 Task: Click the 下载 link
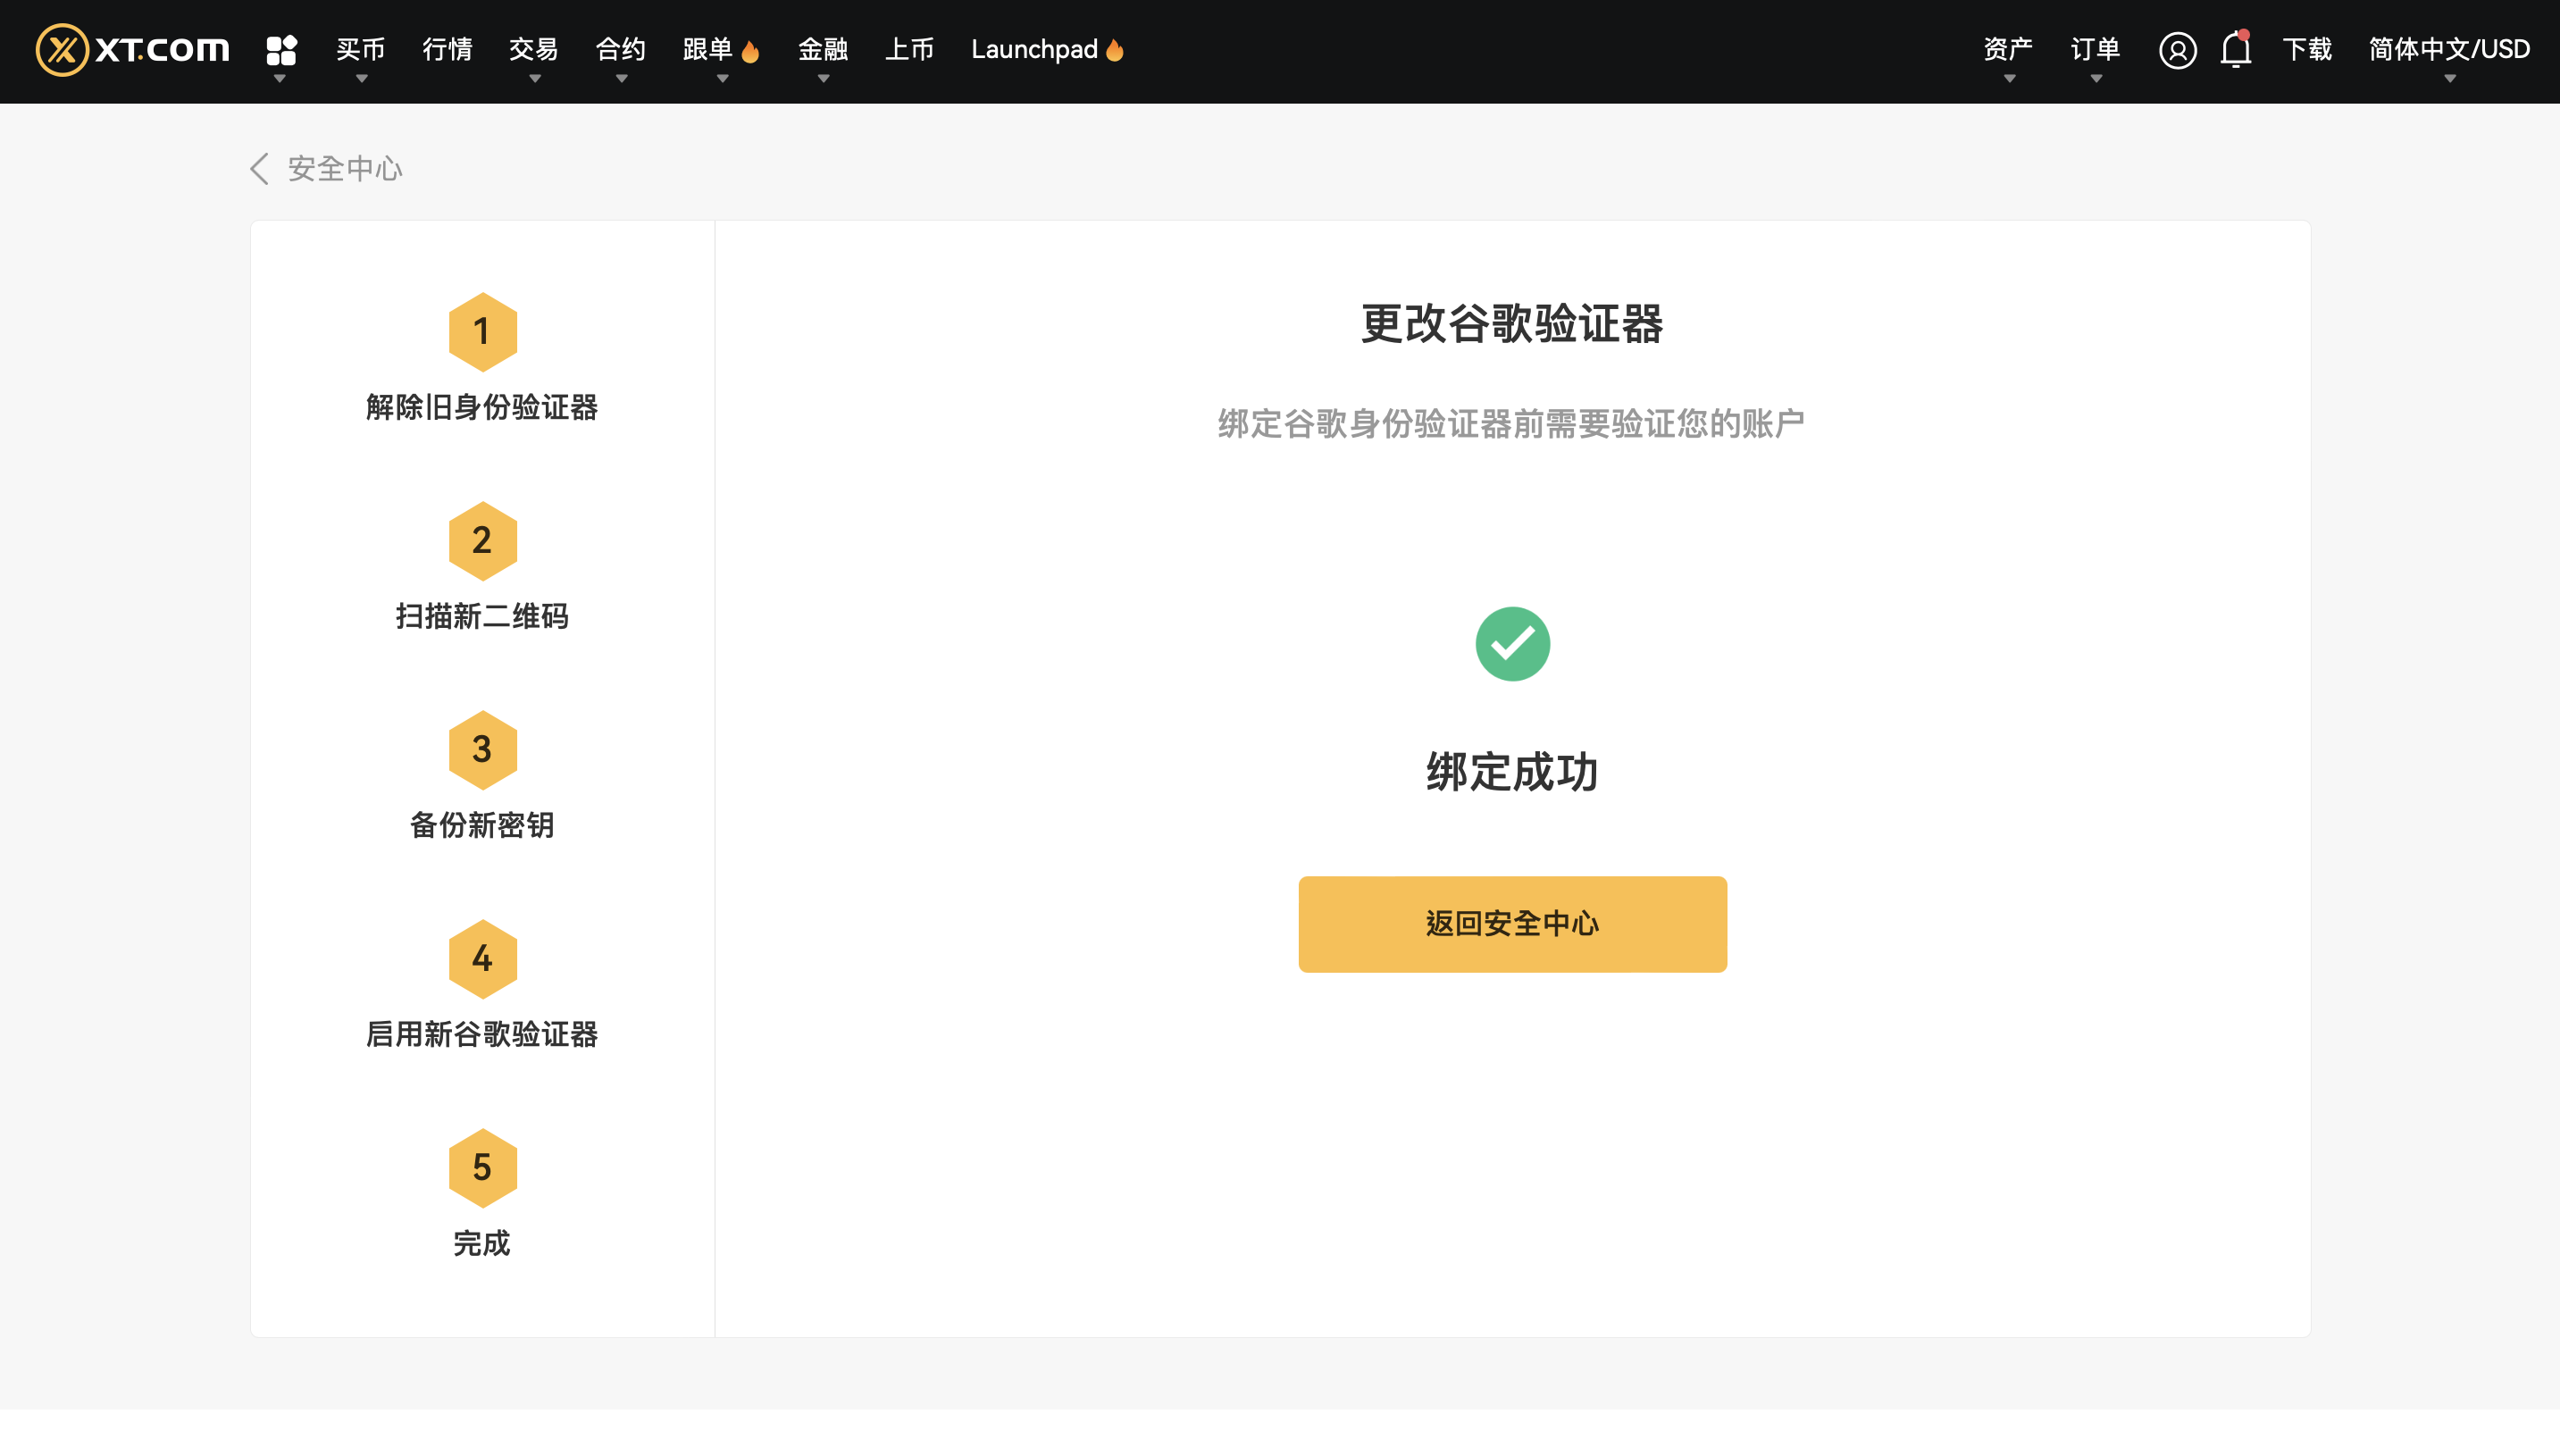point(2307,50)
